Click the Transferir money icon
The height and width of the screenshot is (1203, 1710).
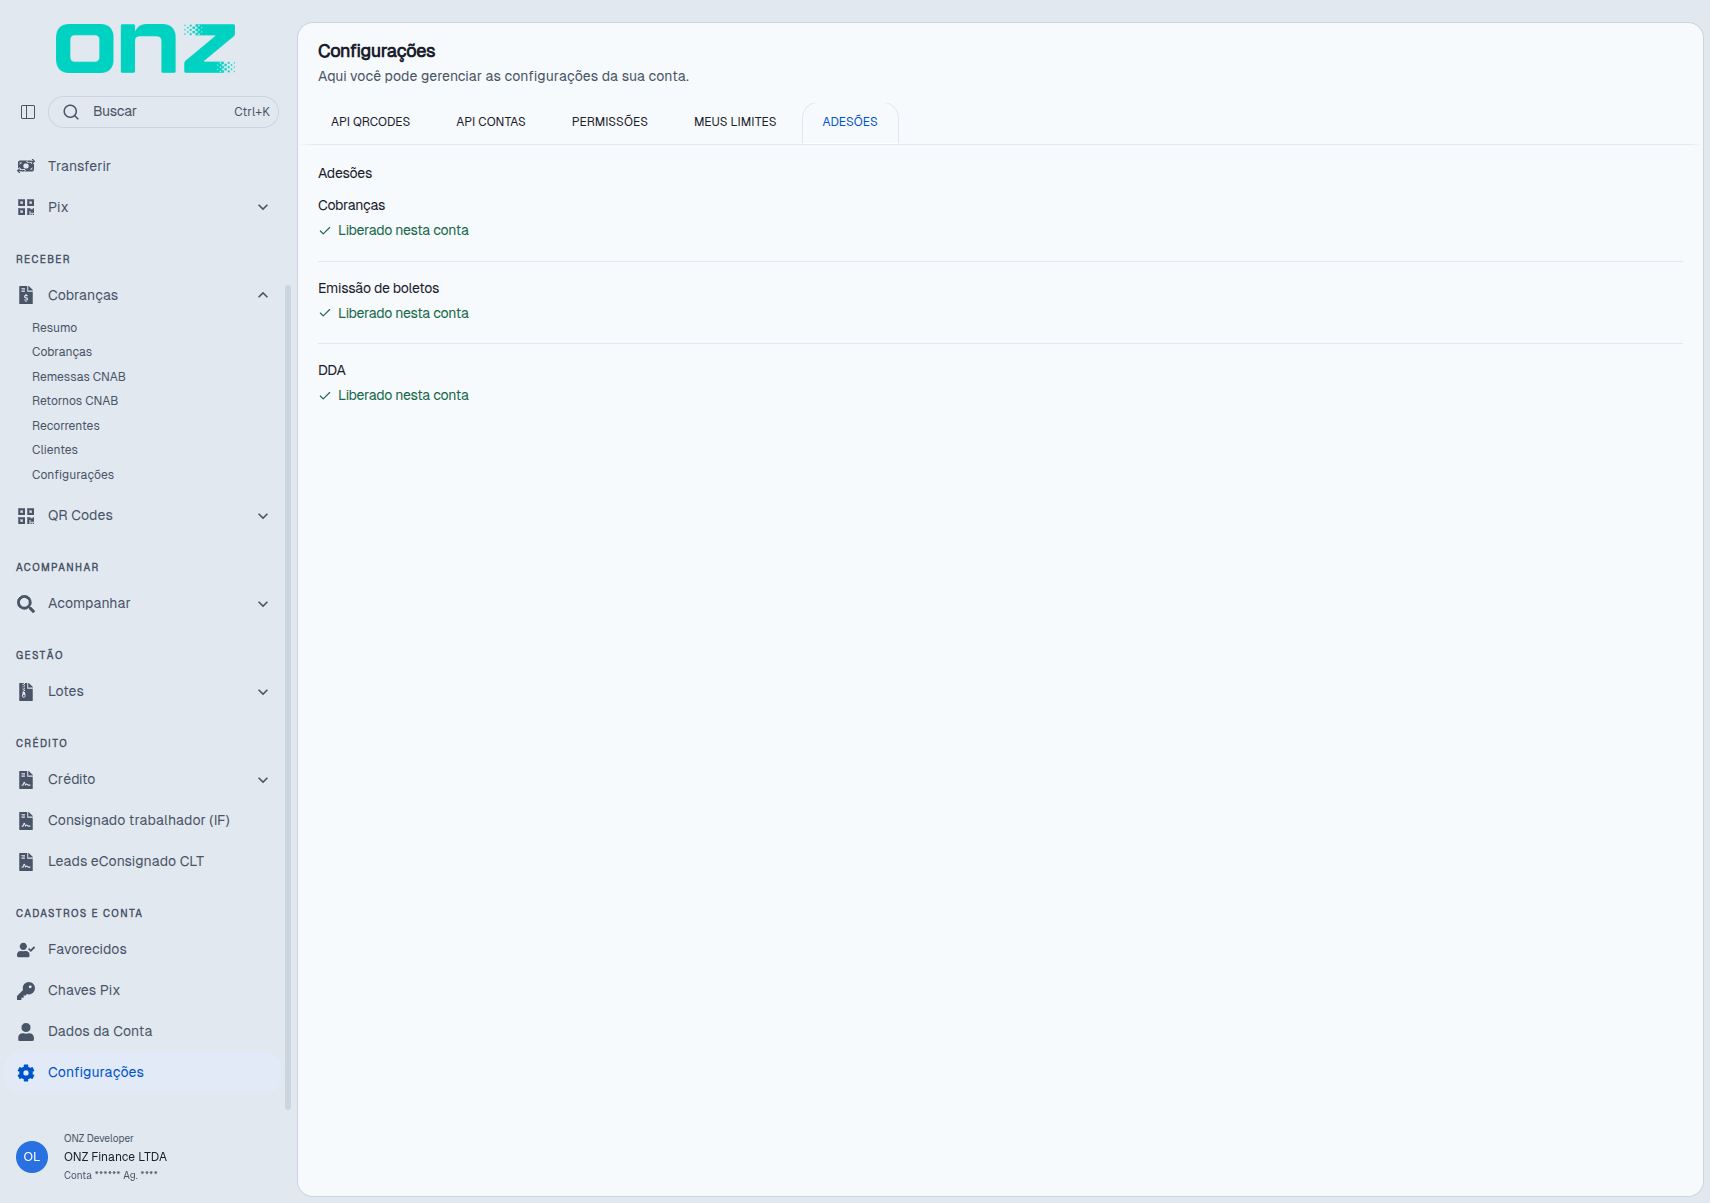tap(26, 166)
